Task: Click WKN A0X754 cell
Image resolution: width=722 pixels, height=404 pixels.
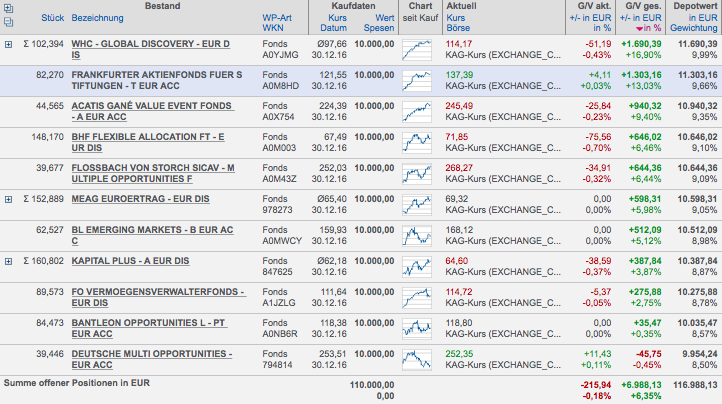Action: [278, 117]
